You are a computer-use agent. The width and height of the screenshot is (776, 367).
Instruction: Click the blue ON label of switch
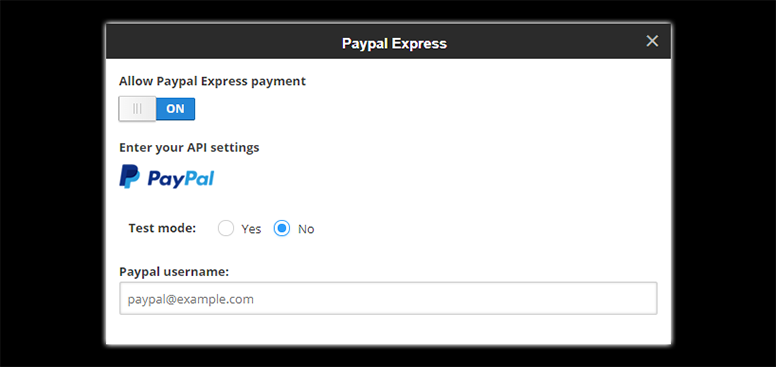tap(175, 109)
